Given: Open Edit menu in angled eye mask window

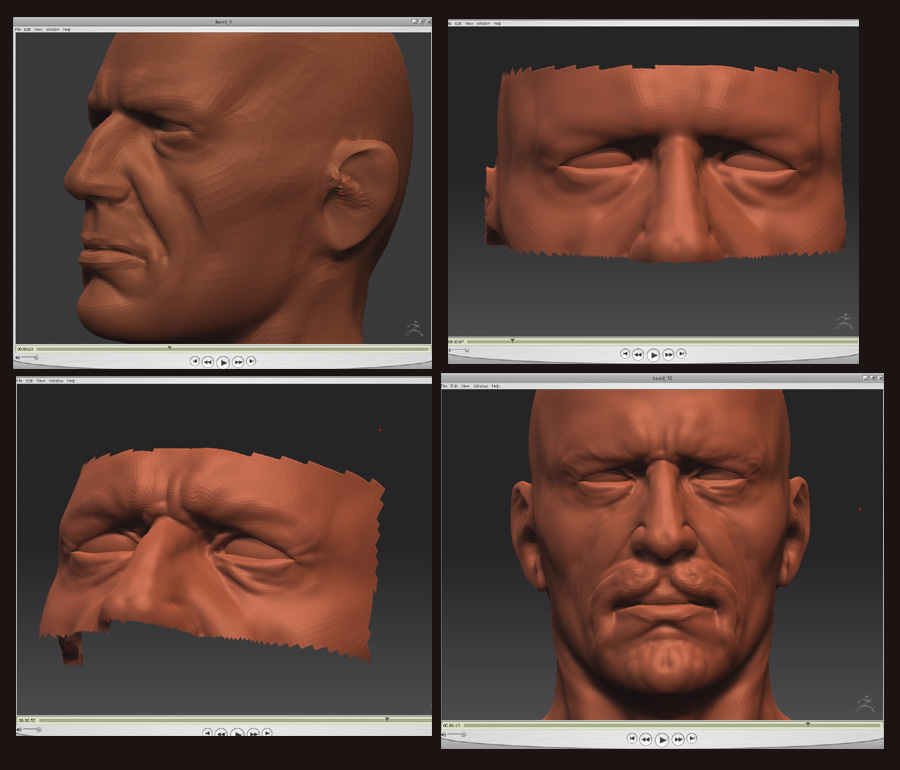Looking at the screenshot, I should tap(29, 380).
